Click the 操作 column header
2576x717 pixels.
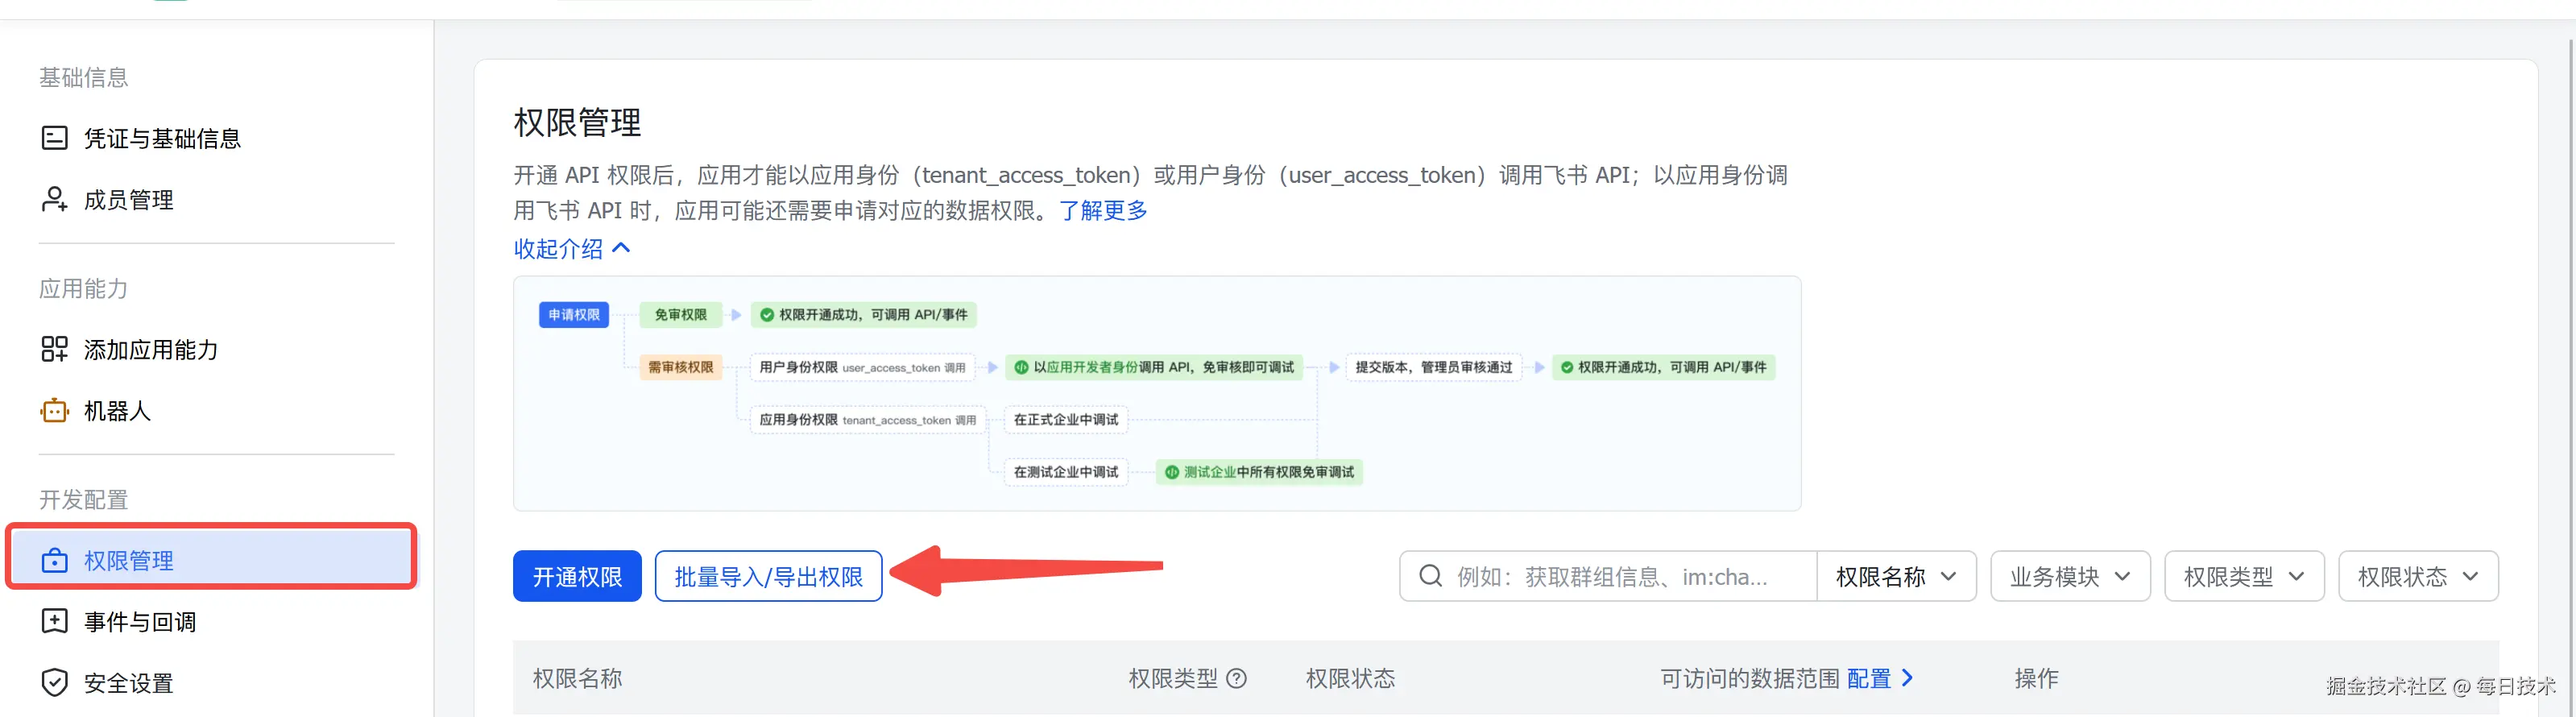point(2036,679)
